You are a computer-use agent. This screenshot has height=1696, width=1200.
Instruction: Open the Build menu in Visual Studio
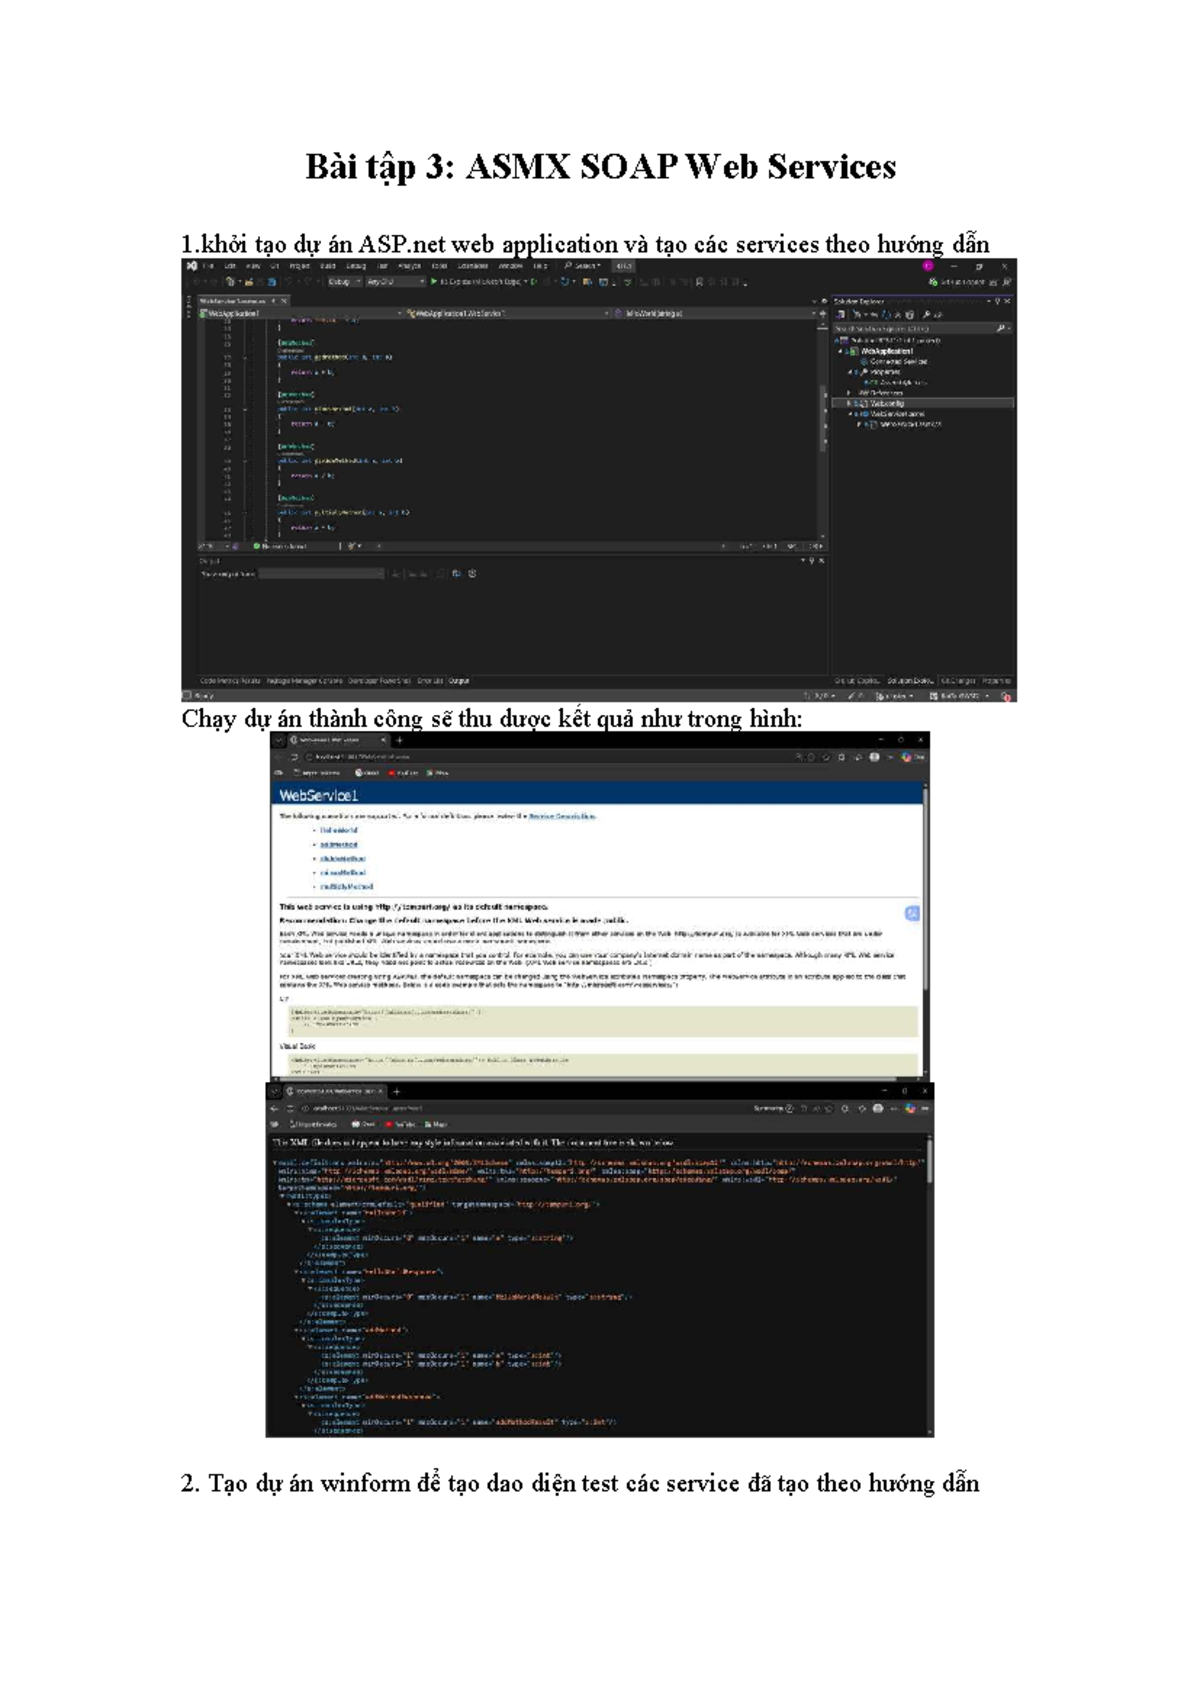coord(328,266)
